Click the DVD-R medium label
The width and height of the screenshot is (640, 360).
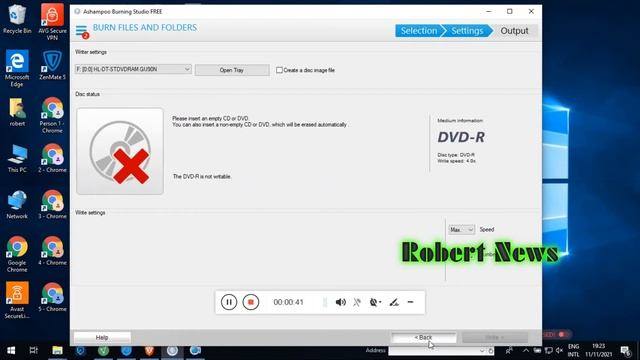pyautogui.click(x=461, y=137)
